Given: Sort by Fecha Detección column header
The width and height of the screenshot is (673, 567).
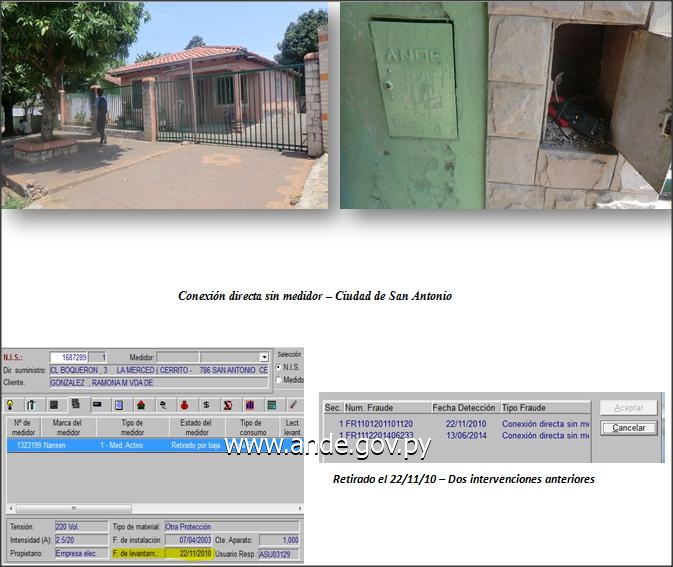Looking at the screenshot, I should (463, 408).
